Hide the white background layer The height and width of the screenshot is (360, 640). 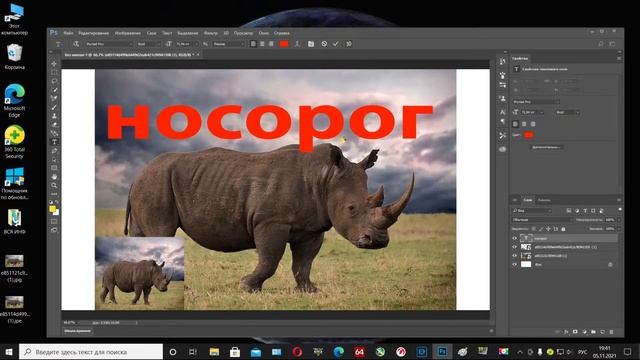514,264
